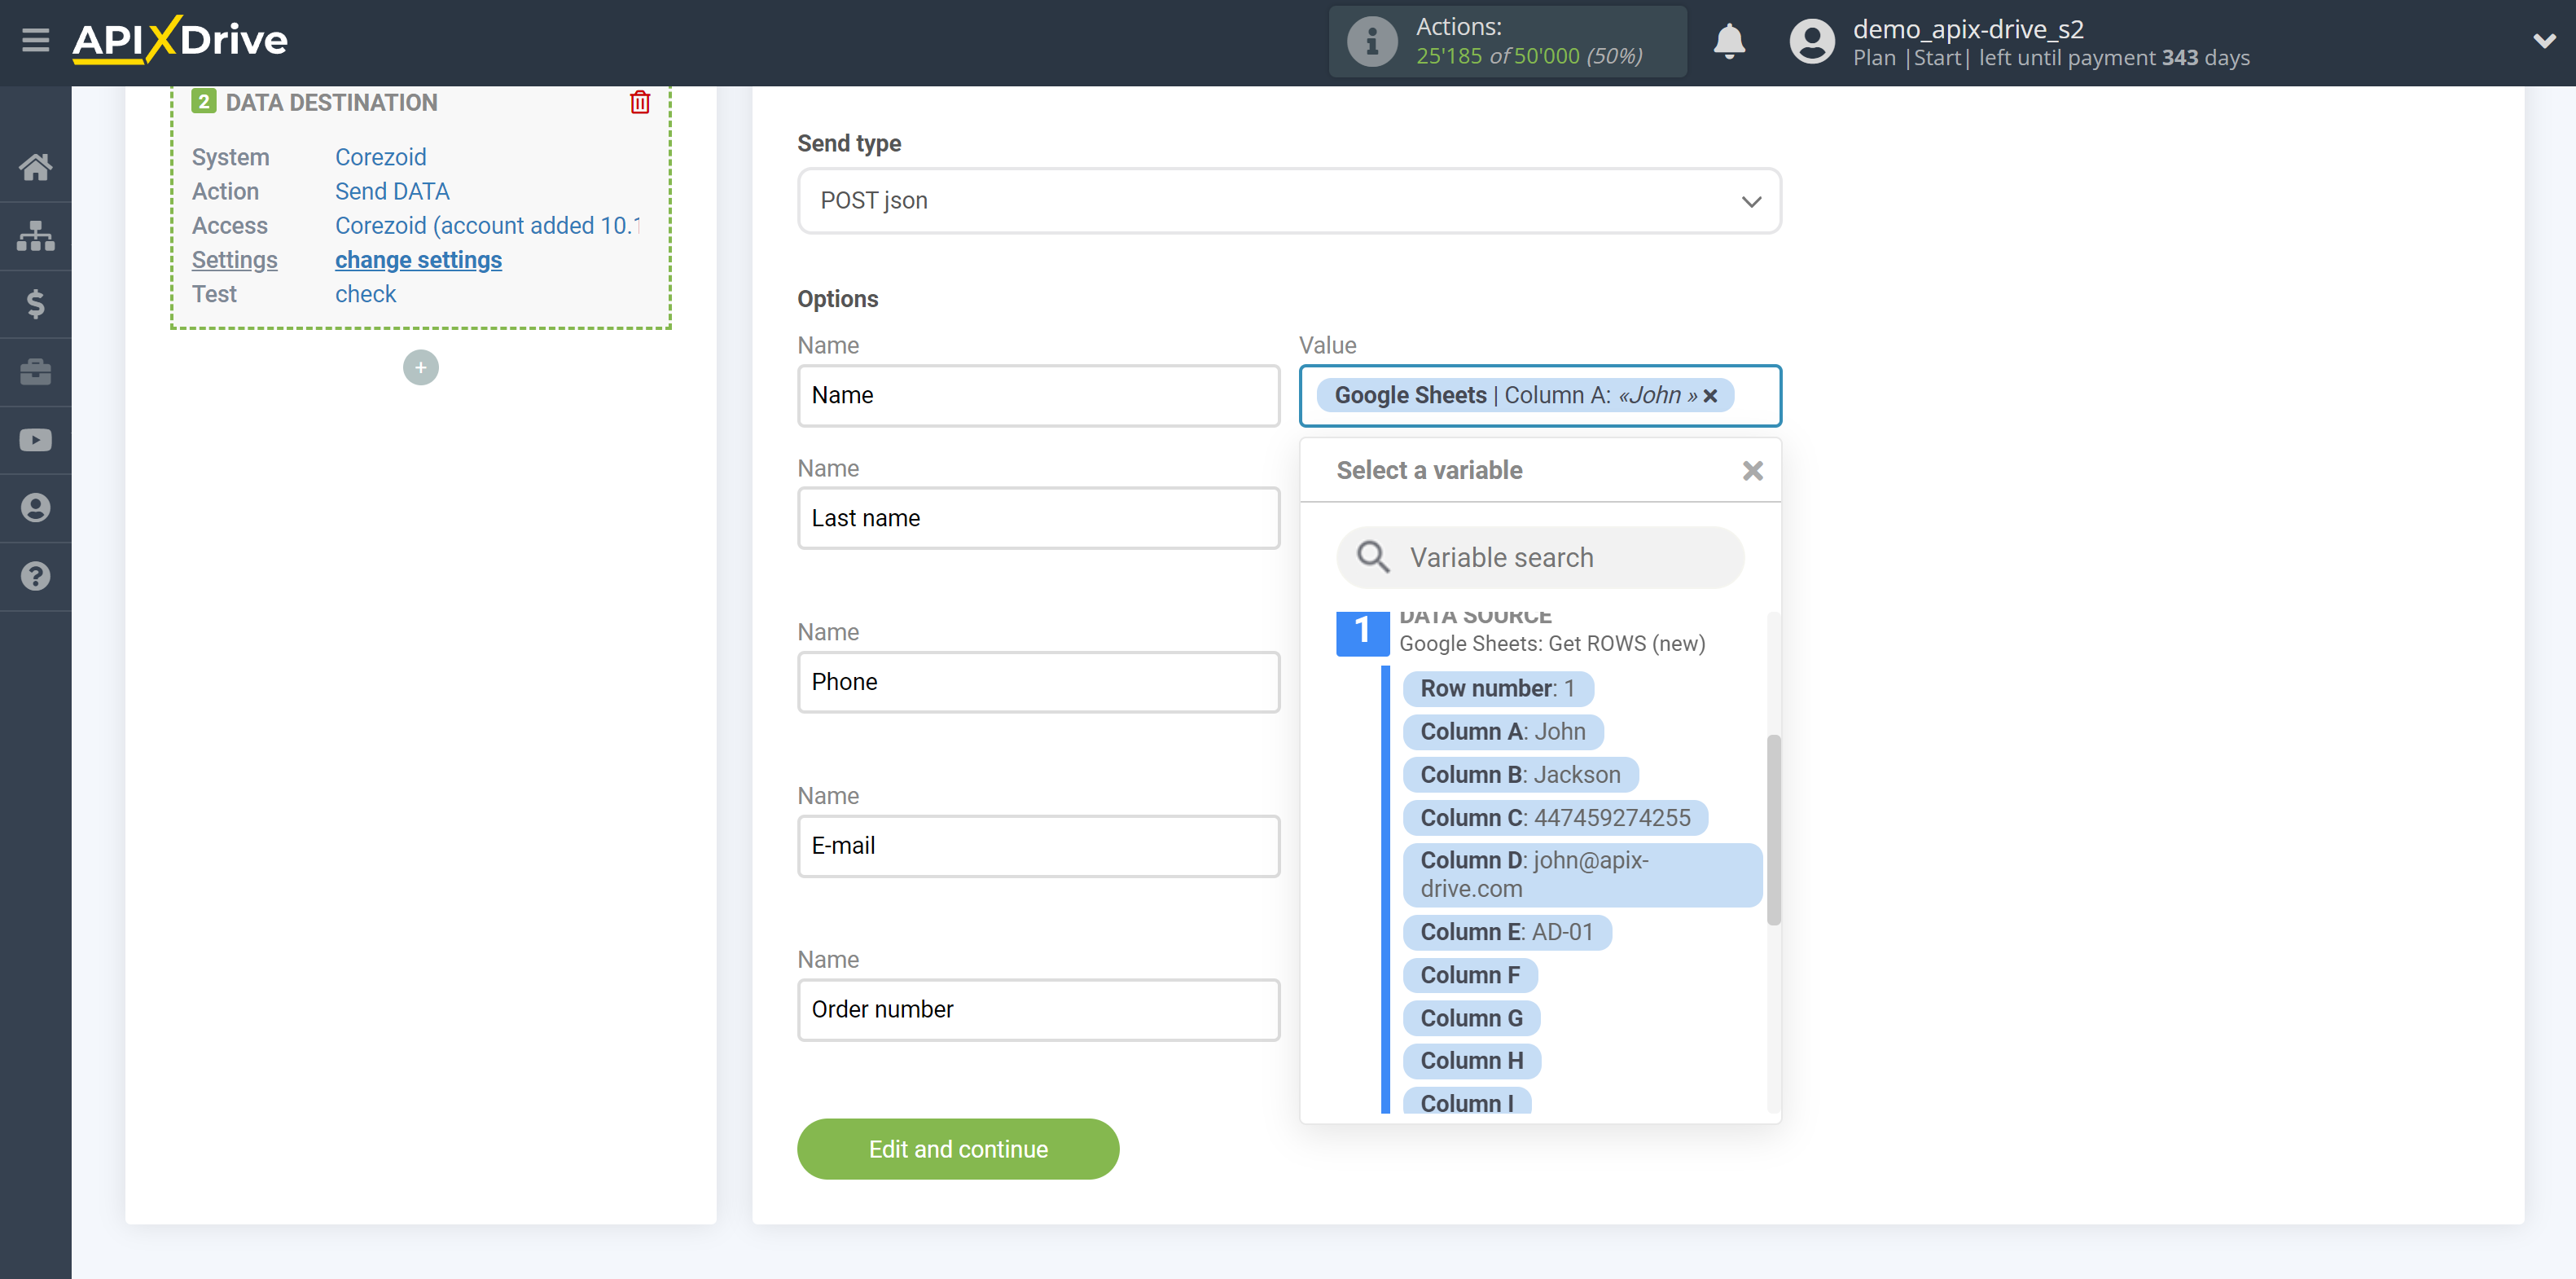The image size is (2576, 1279).
Task: Remove the Column A John variable tag
Action: click(x=1711, y=396)
